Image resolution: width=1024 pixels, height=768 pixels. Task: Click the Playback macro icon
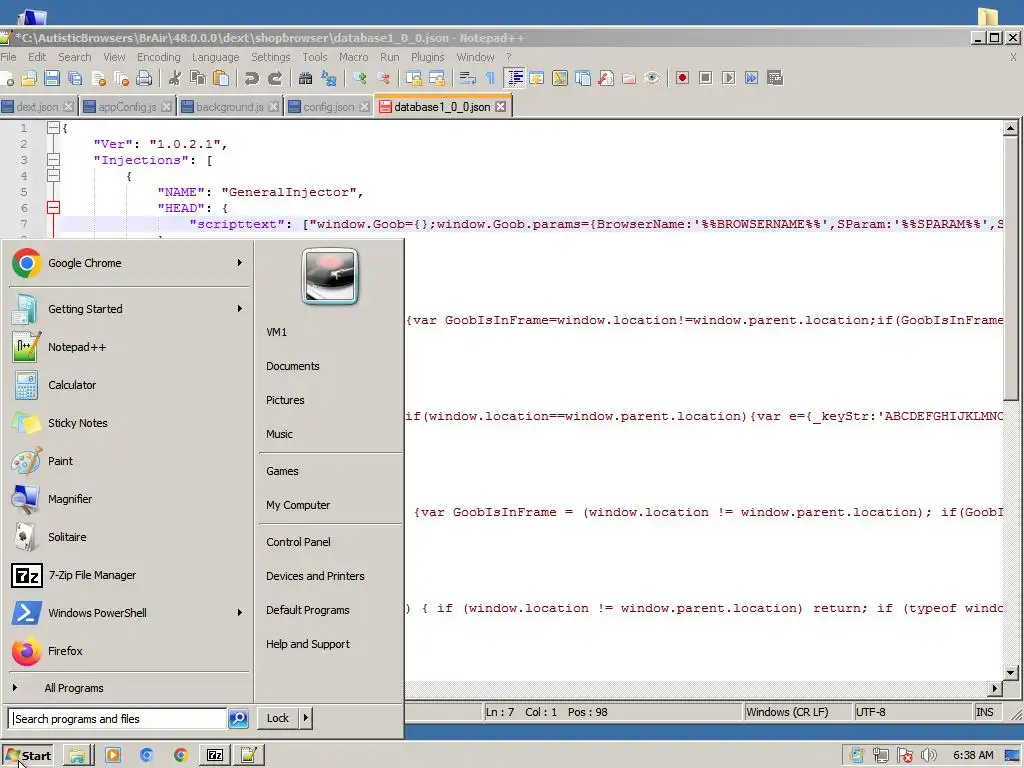tap(729, 78)
